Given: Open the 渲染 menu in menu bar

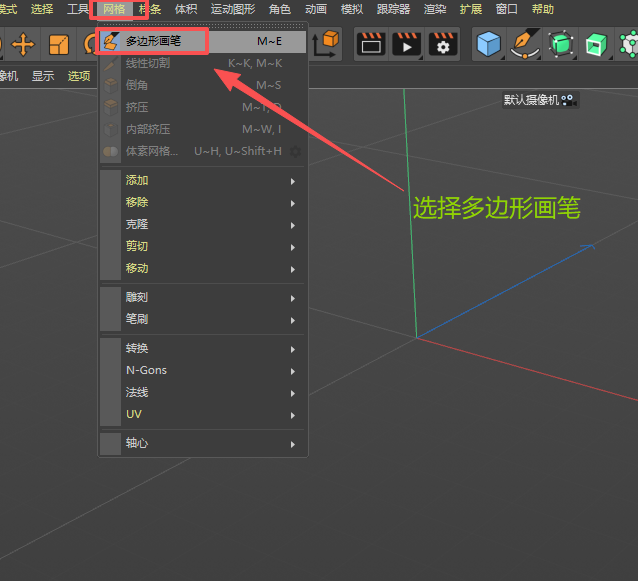Looking at the screenshot, I should (x=435, y=9).
